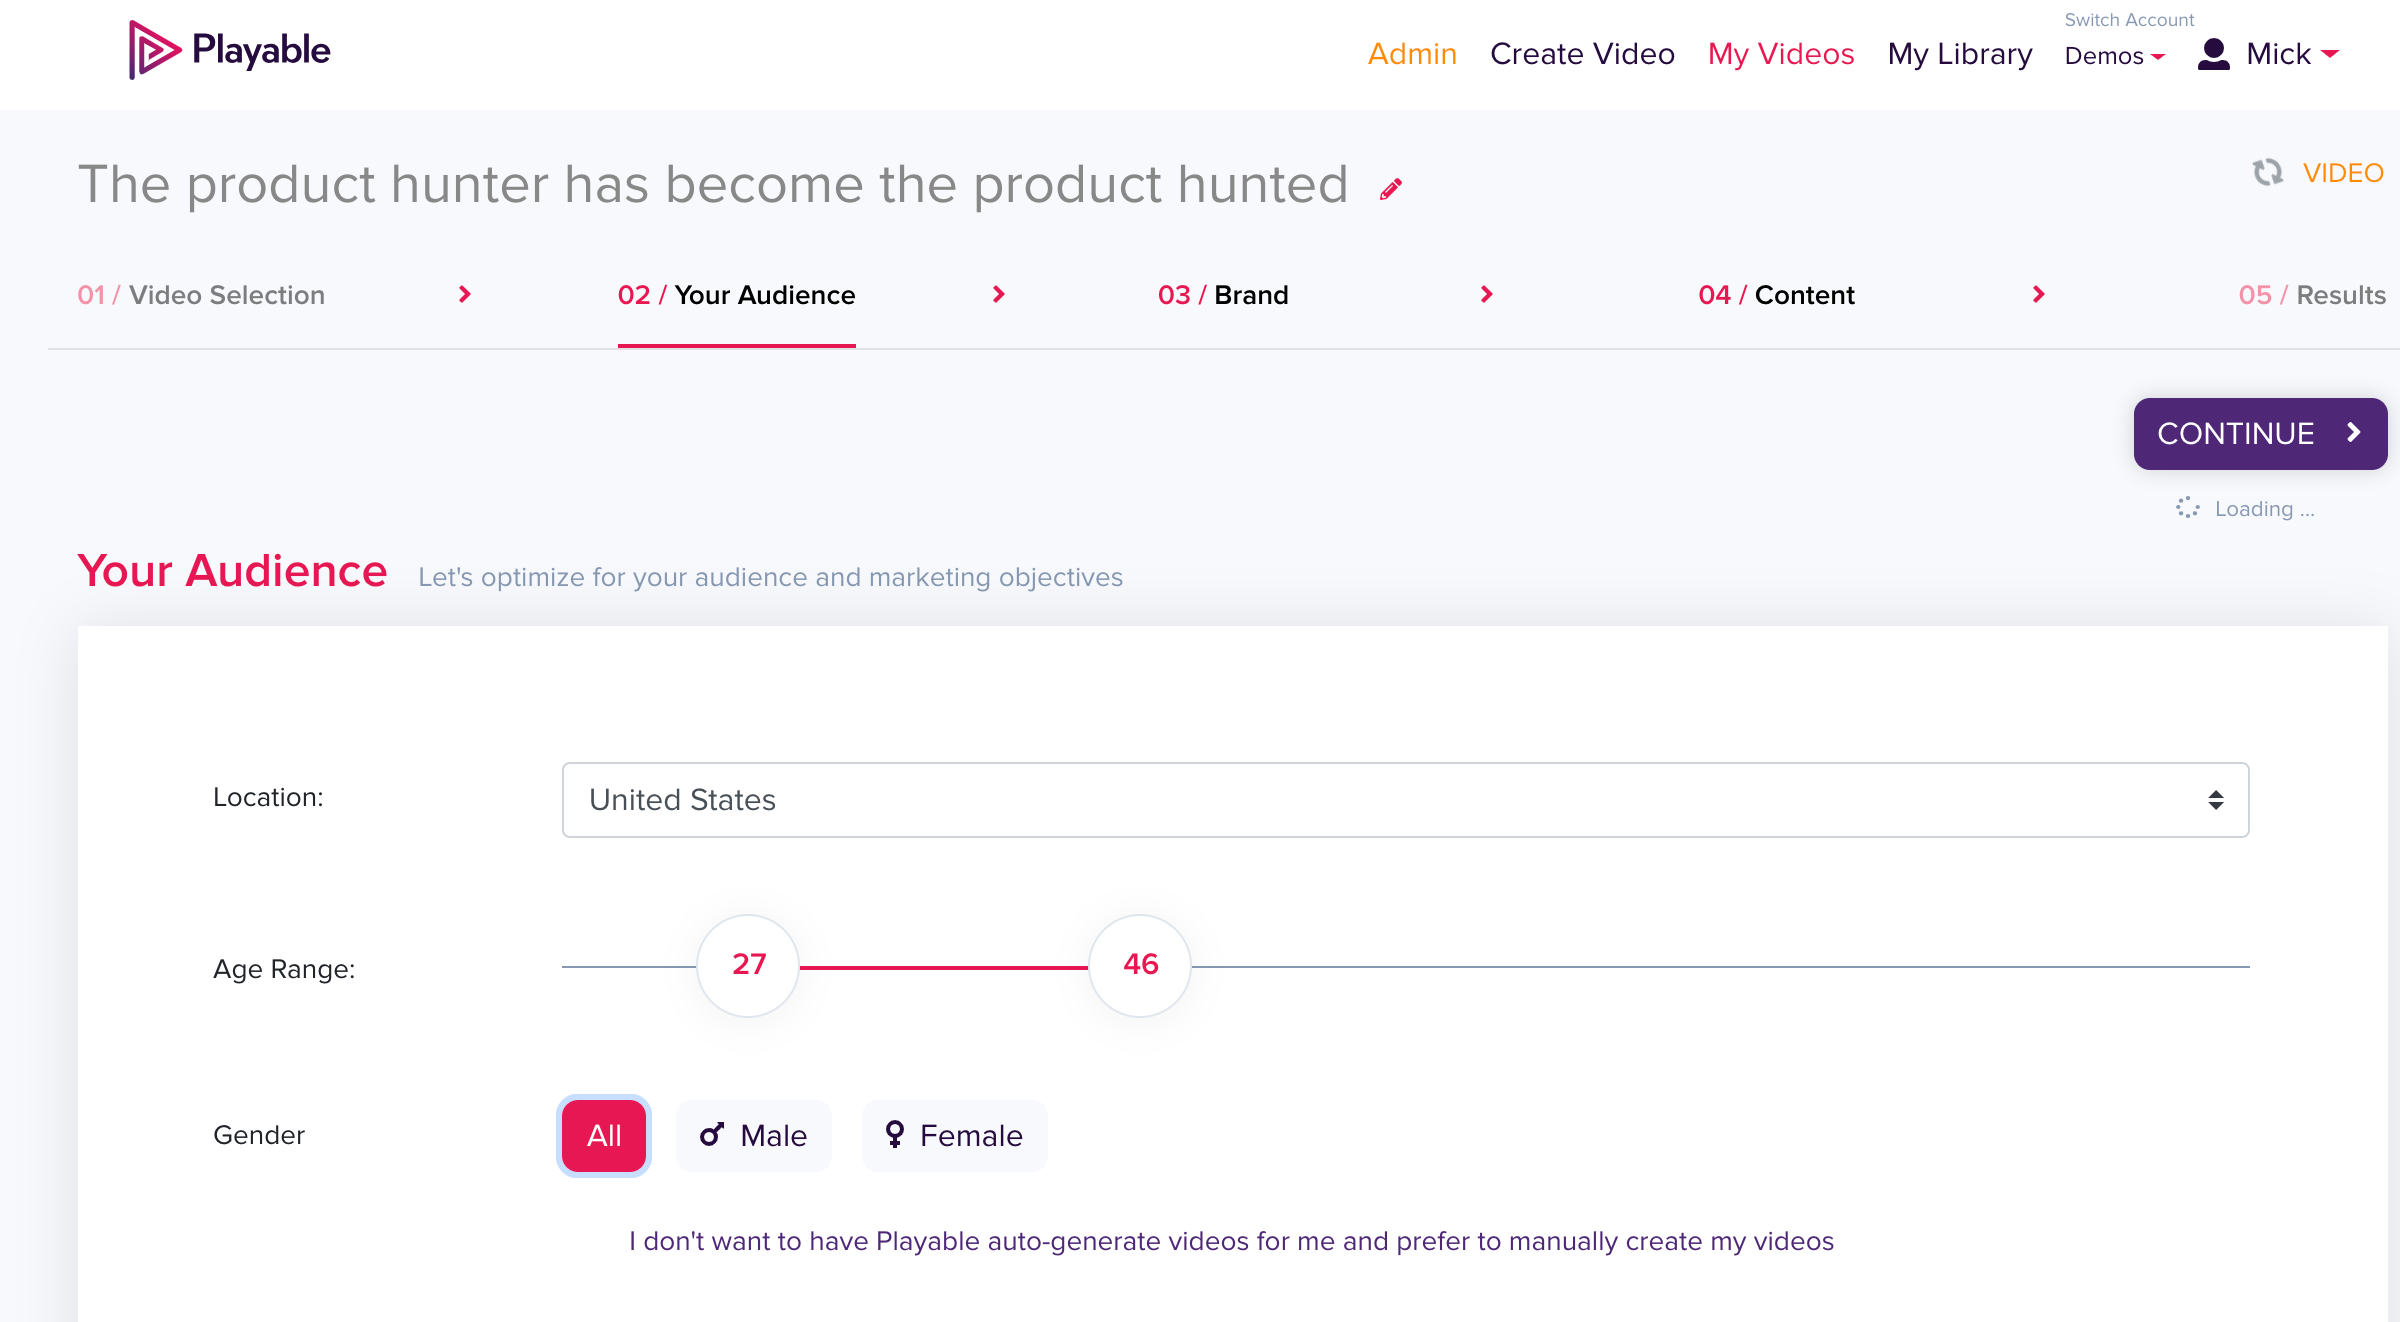Open the Mick user menu arrow
Image resolution: width=2400 pixels, height=1322 pixels.
[x=2330, y=54]
